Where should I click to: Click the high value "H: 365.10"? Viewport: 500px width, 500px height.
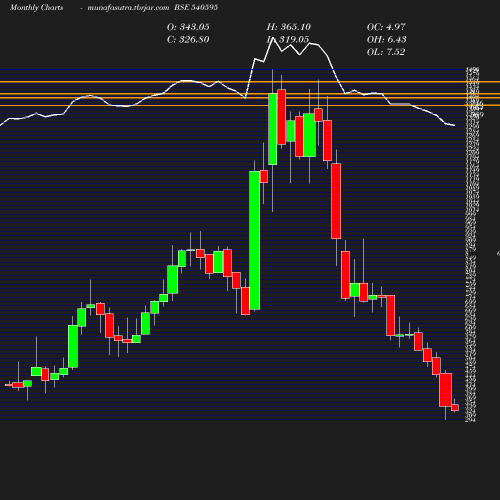(x=289, y=27)
